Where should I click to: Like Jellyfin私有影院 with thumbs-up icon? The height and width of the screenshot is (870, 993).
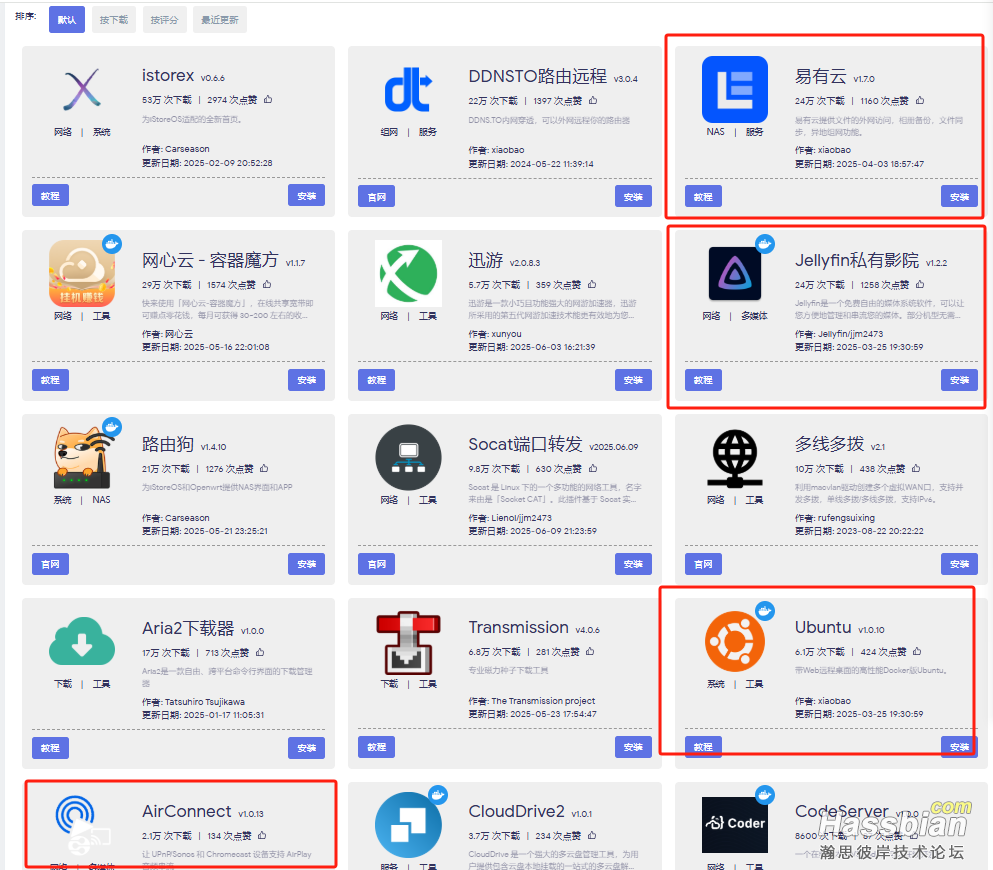click(x=920, y=284)
